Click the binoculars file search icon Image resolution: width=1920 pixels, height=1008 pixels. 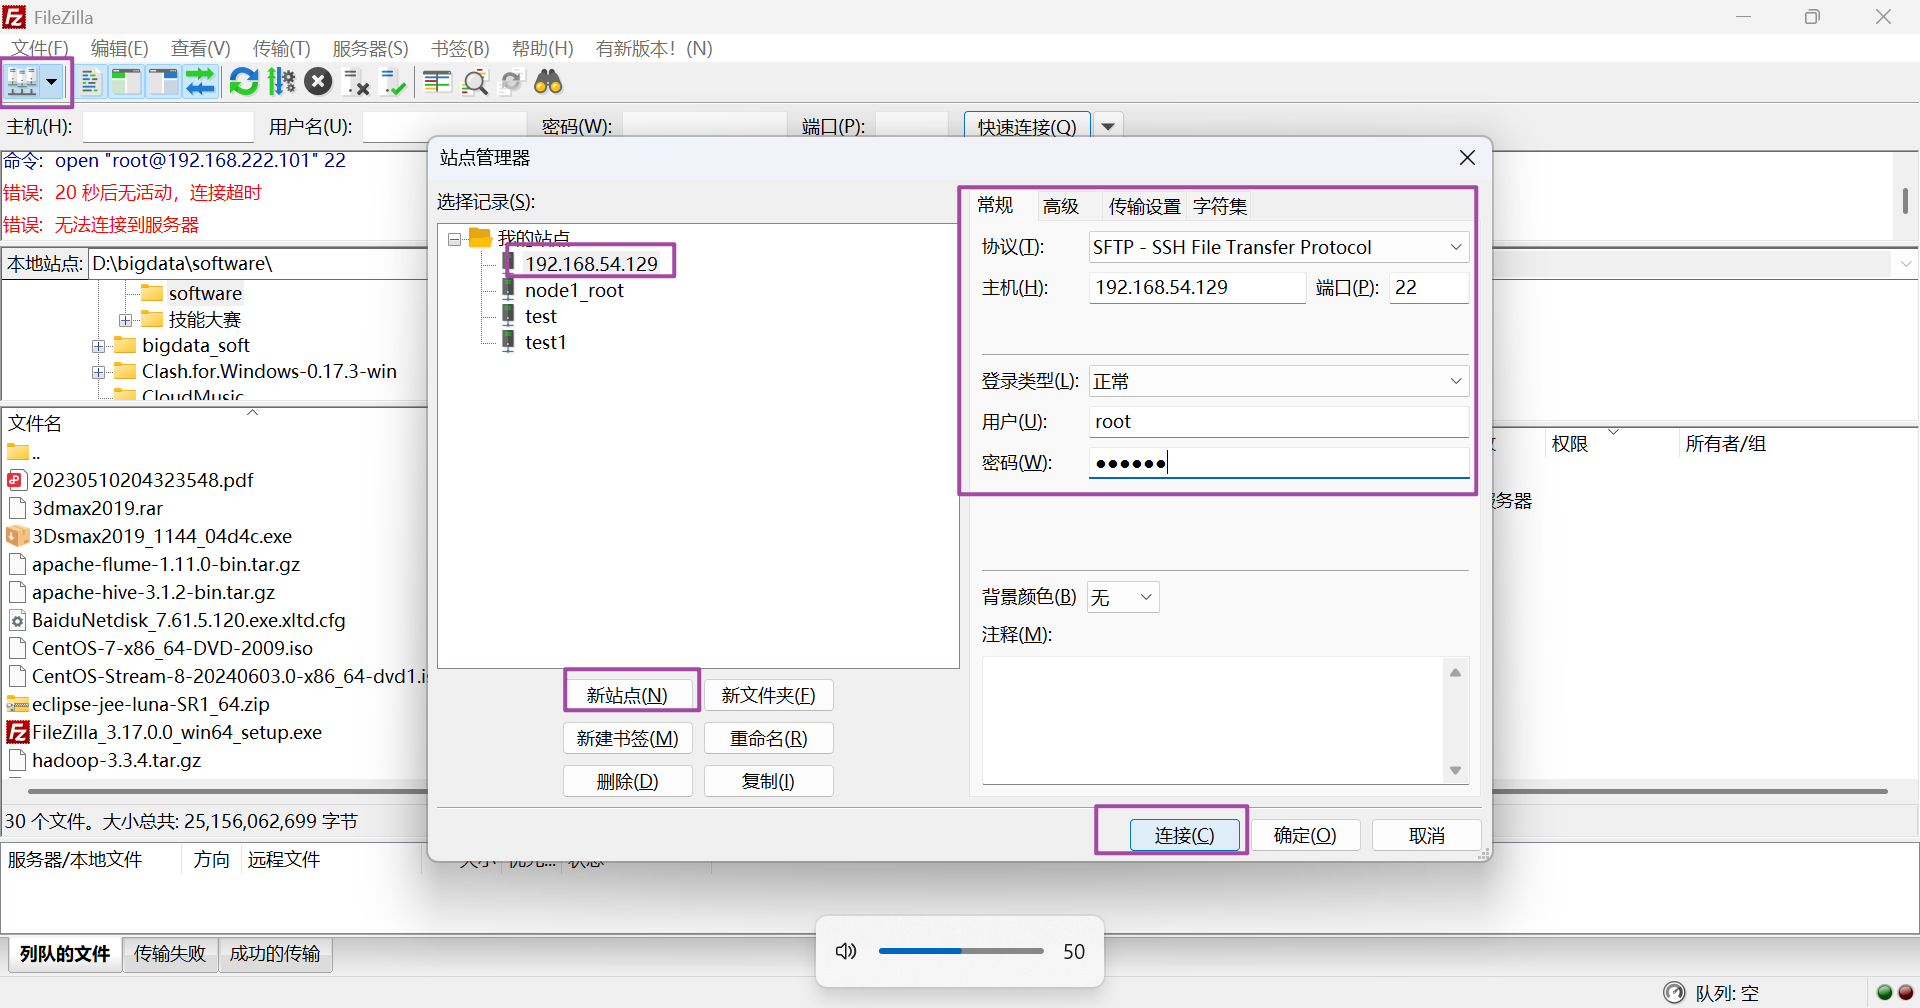pyautogui.click(x=548, y=82)
